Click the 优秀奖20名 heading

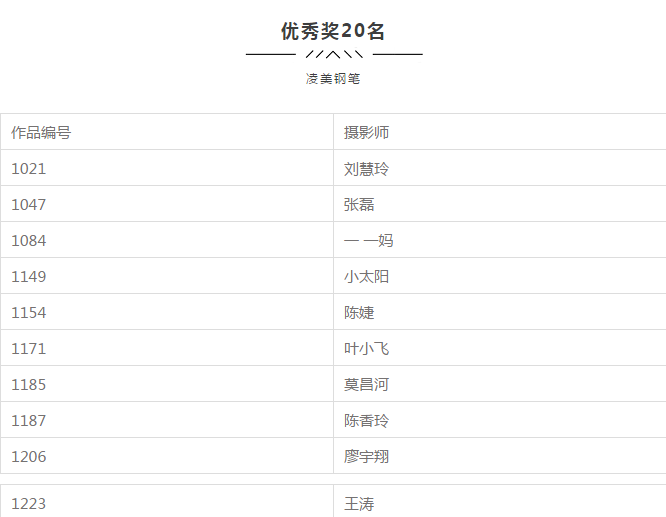click(333, 31)
